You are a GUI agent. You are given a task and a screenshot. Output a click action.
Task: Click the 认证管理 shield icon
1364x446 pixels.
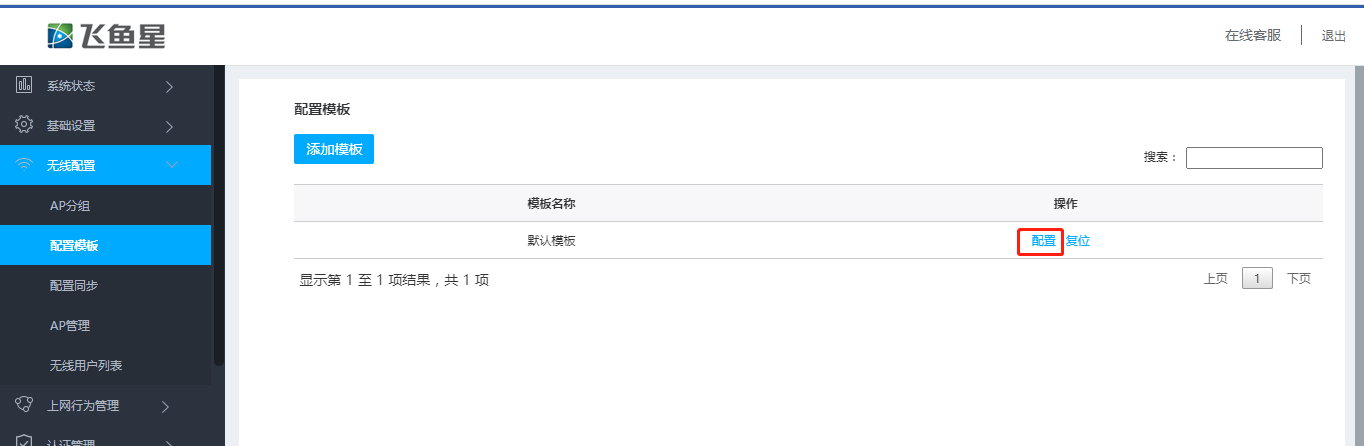point(25,440)
